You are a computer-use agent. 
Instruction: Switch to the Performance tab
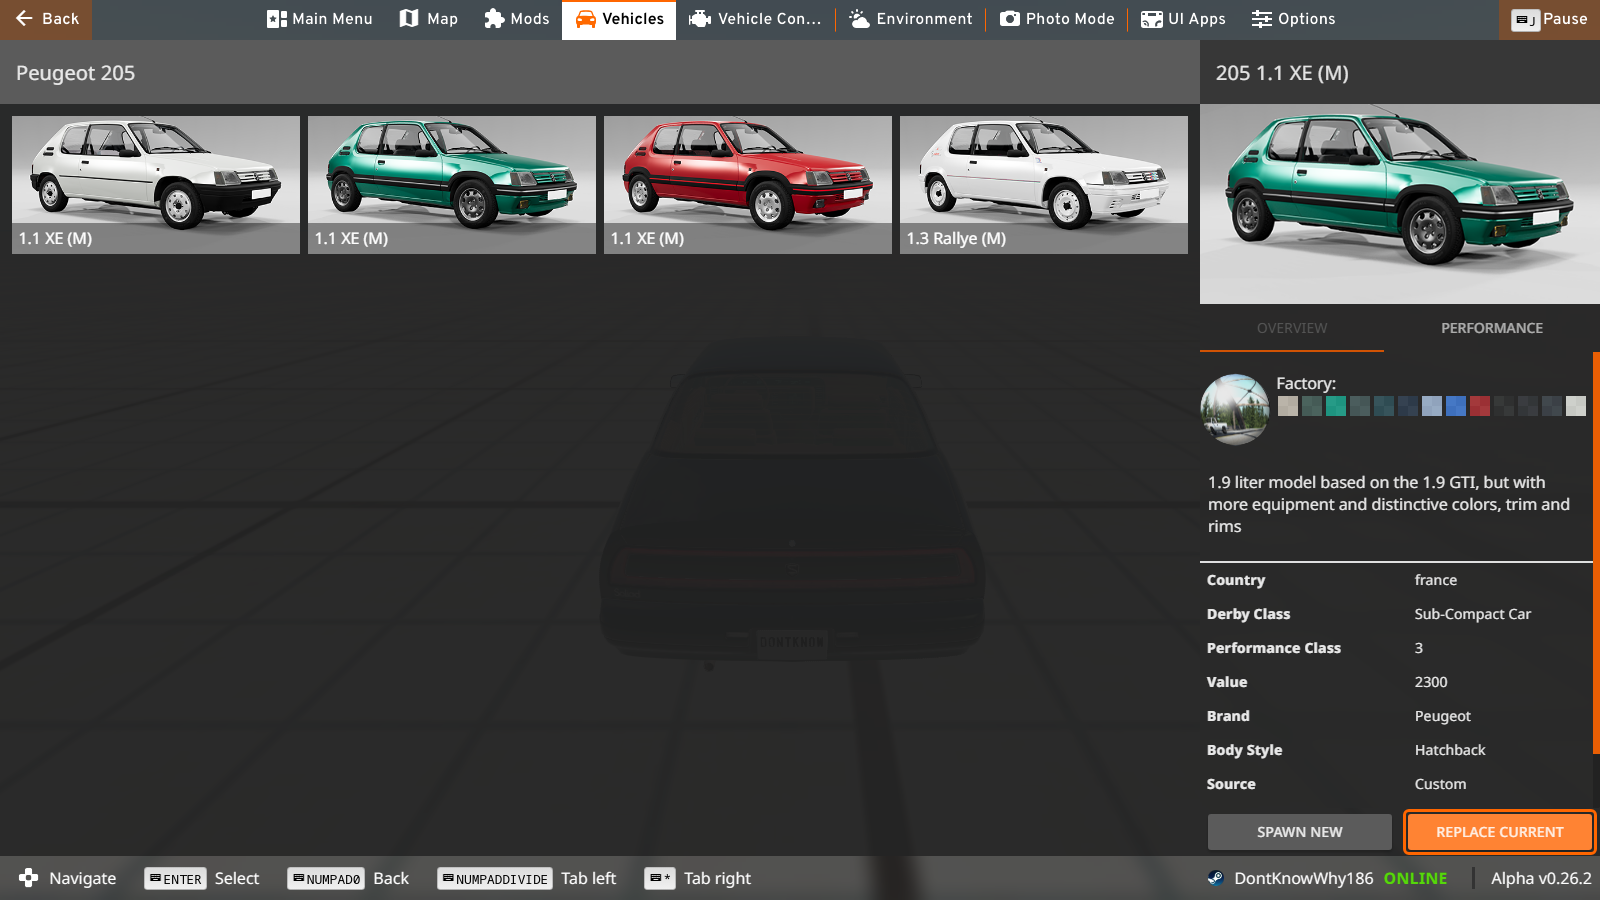(1492, 328)
